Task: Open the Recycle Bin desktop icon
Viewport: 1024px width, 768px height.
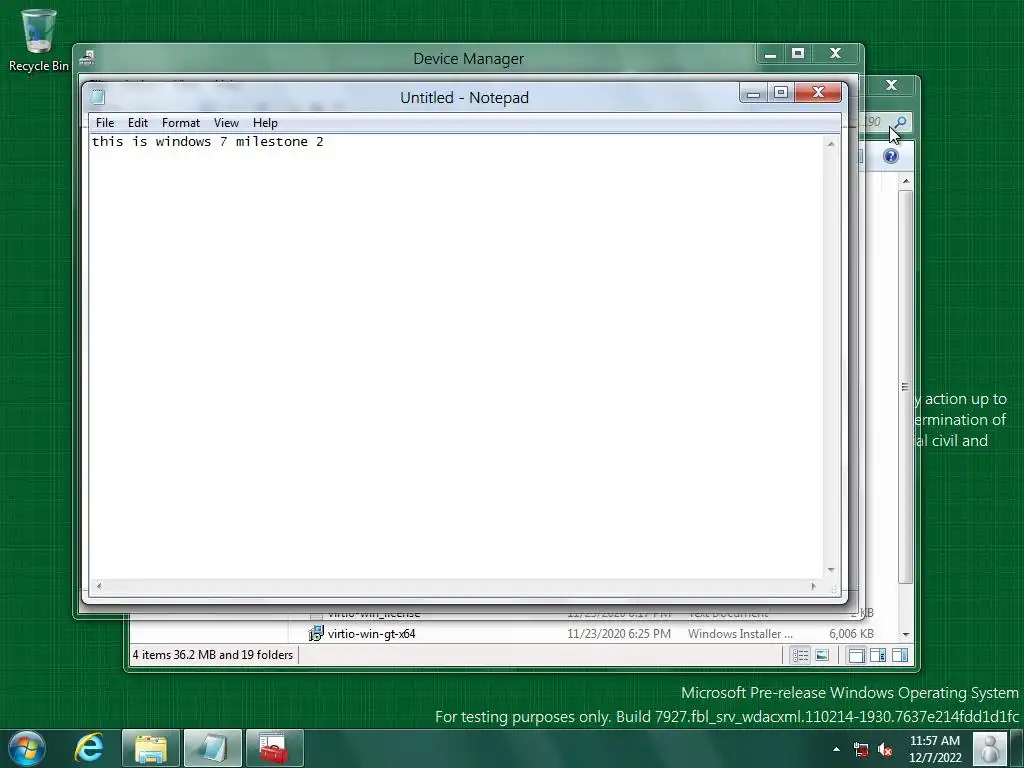Action: click(39, 40)
